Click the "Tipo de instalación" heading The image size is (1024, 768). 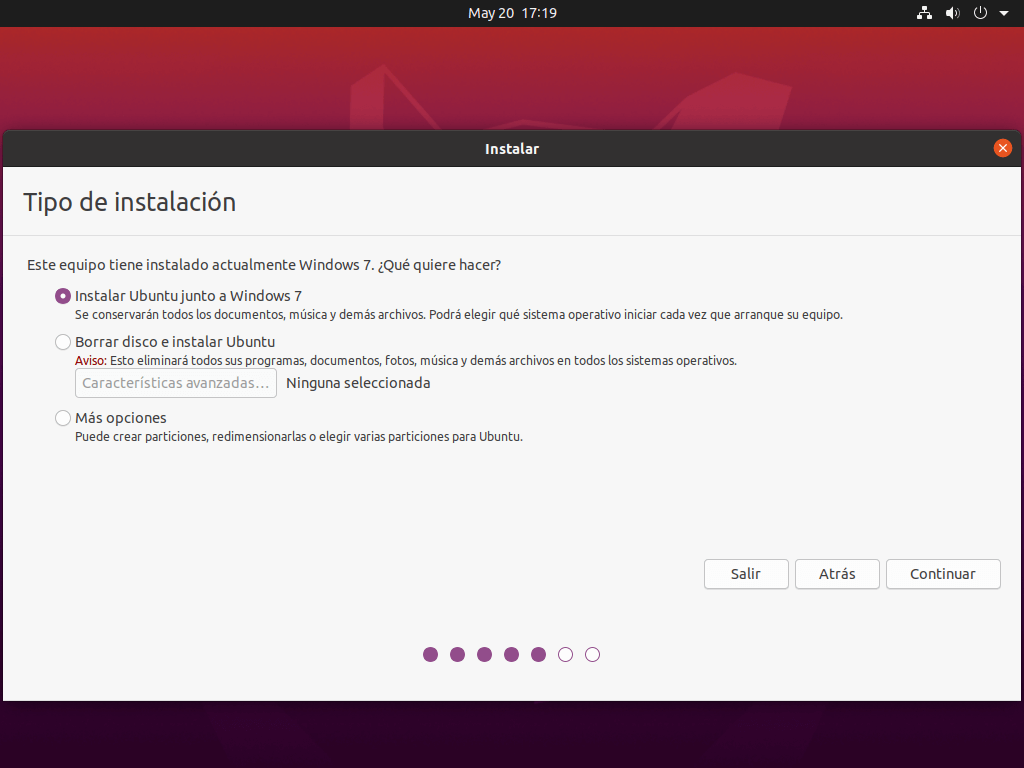130,202
